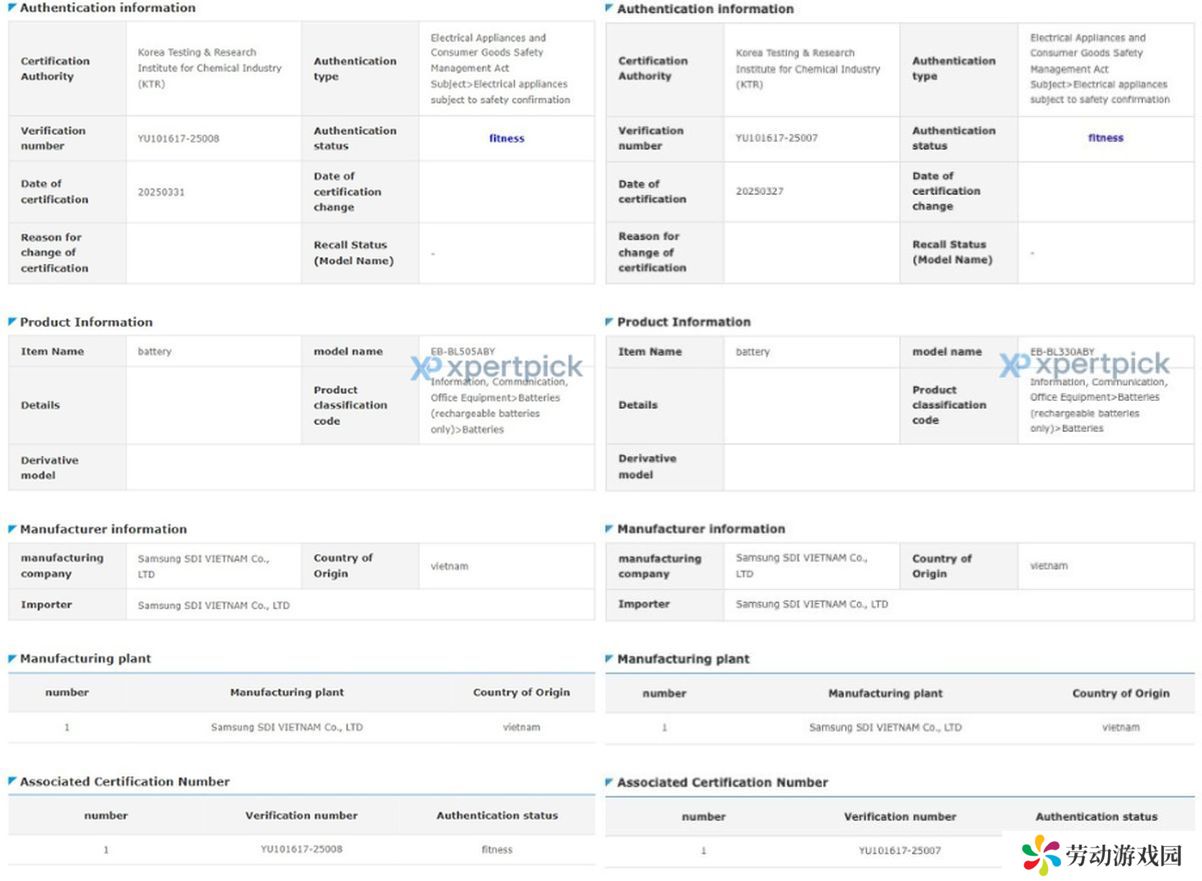The width and height of the screenshot is (1202, 881).
Task: Click "vietnam" in the left Manufacturer information table
Action: tap(449, 567)
